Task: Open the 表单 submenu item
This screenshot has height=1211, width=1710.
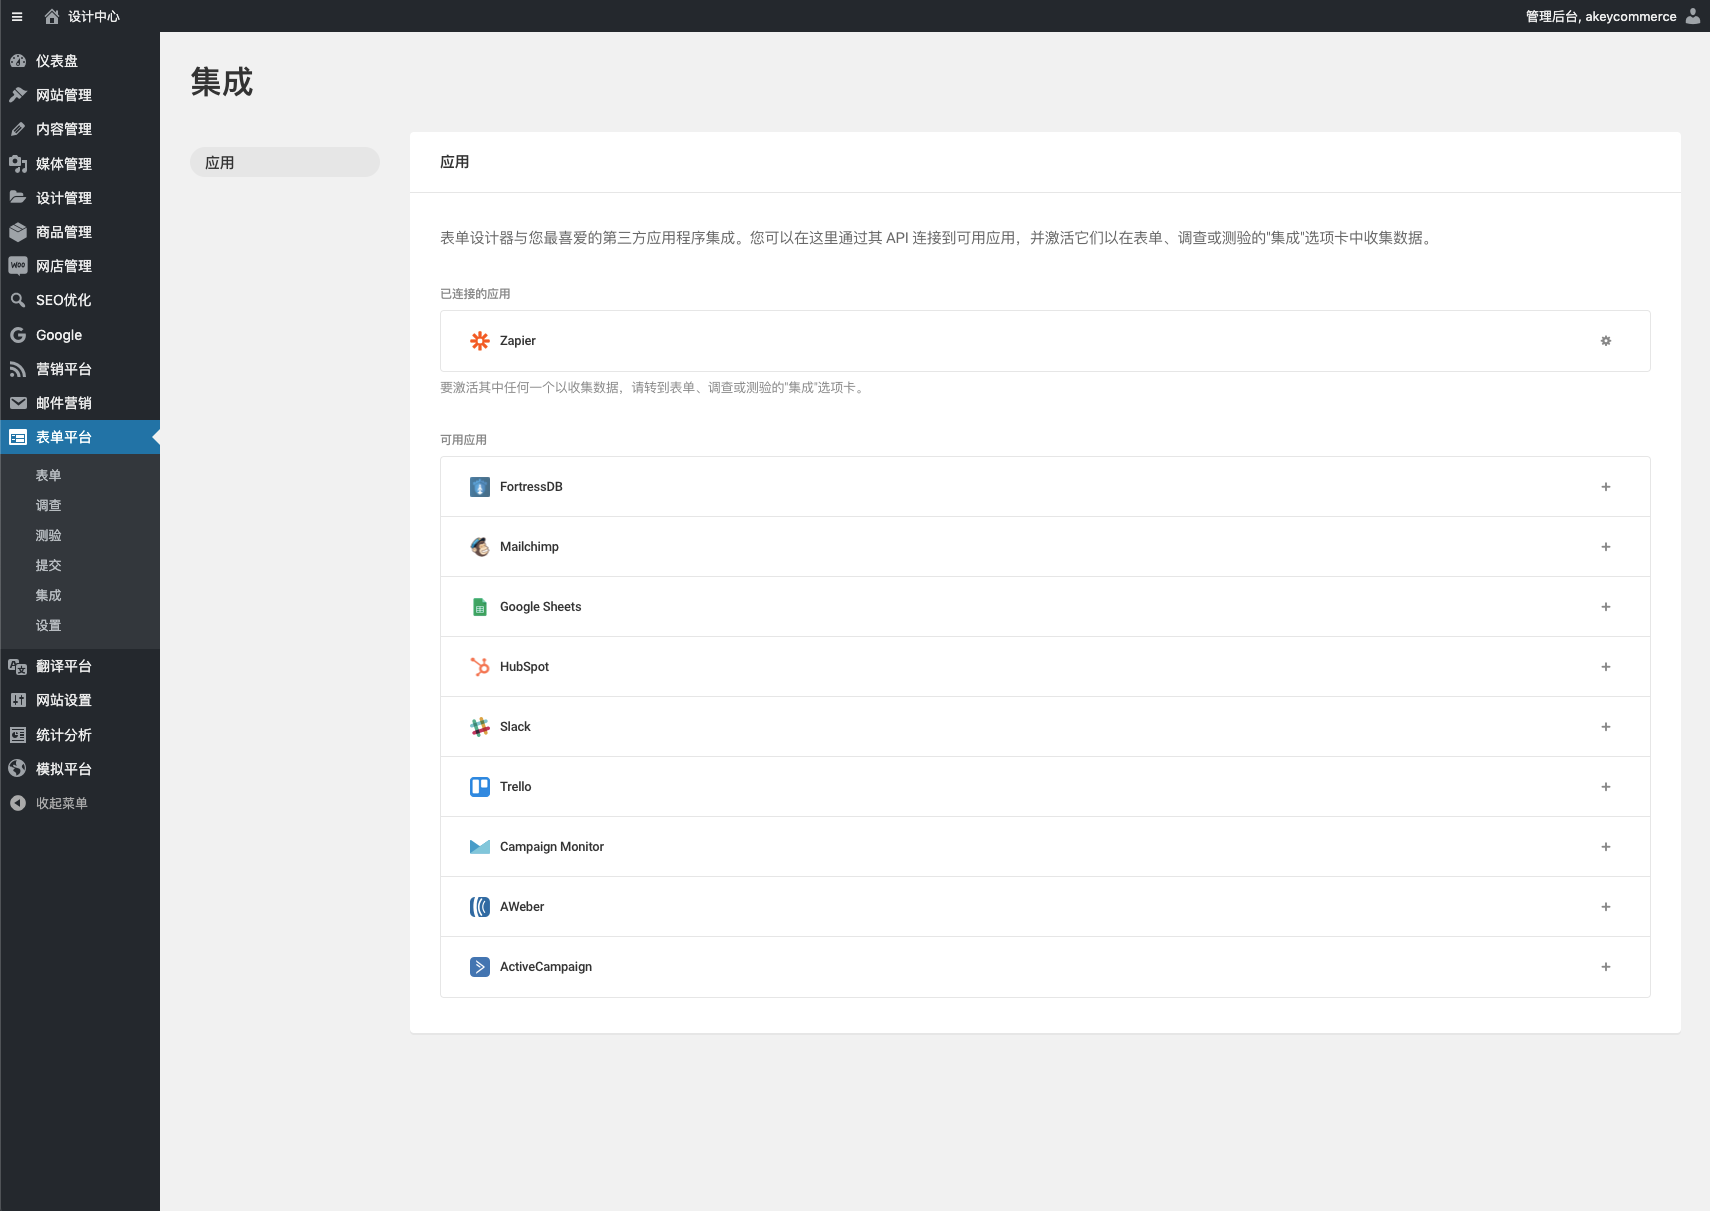Action: click(80, 475)
